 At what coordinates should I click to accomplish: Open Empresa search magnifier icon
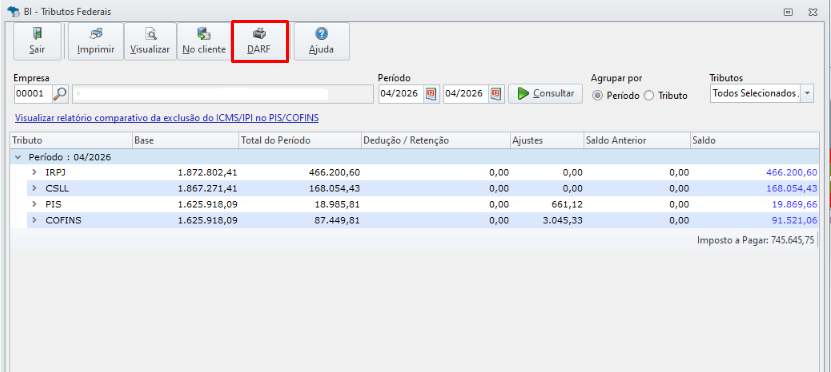[x=60, y=94]
